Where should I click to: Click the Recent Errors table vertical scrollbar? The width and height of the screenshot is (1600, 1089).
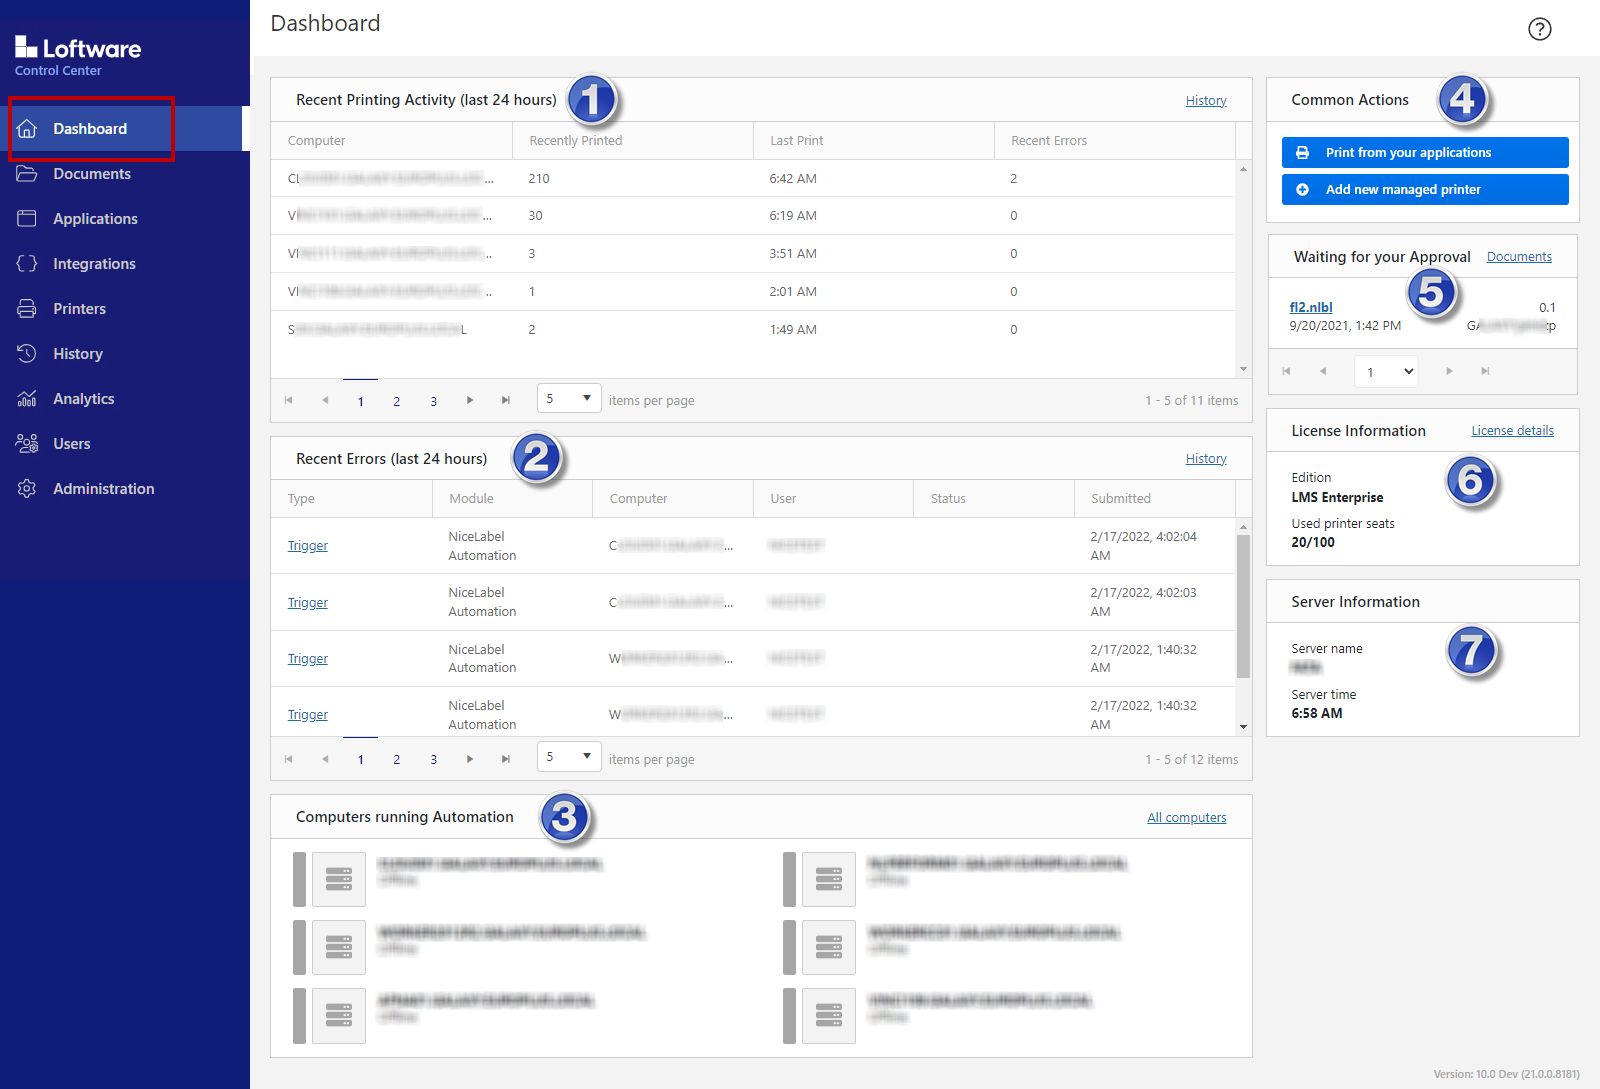coord(1243,606)
